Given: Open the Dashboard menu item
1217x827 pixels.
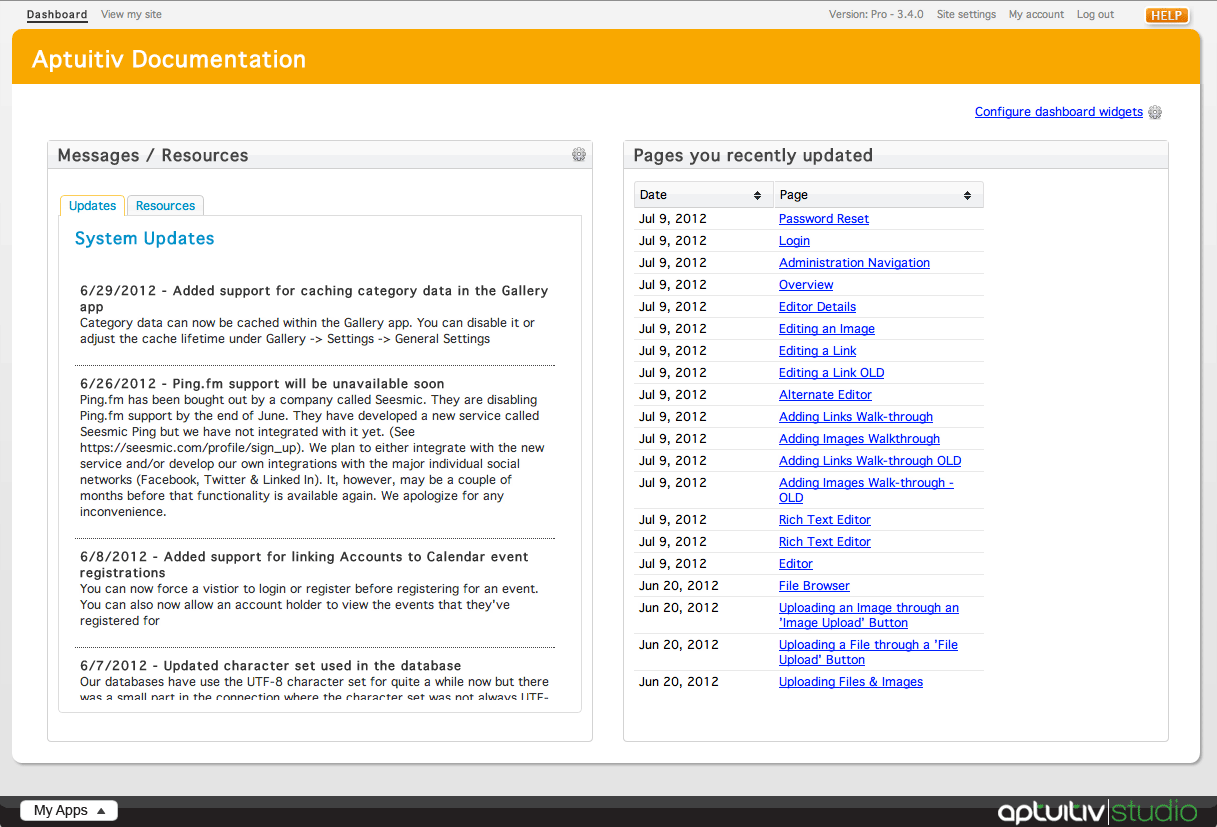Looking at the screenshot, I should (57, 15).
